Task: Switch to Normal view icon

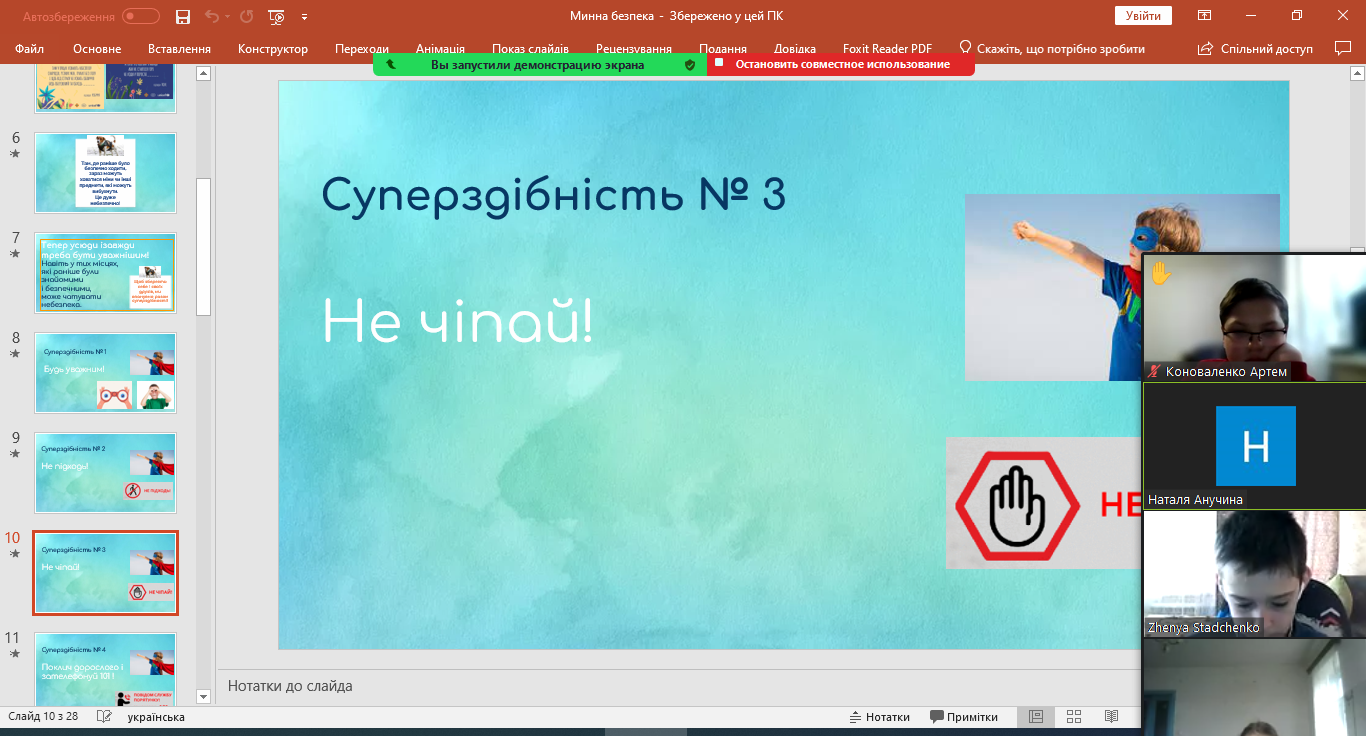Action: (x=1036, y=717)
